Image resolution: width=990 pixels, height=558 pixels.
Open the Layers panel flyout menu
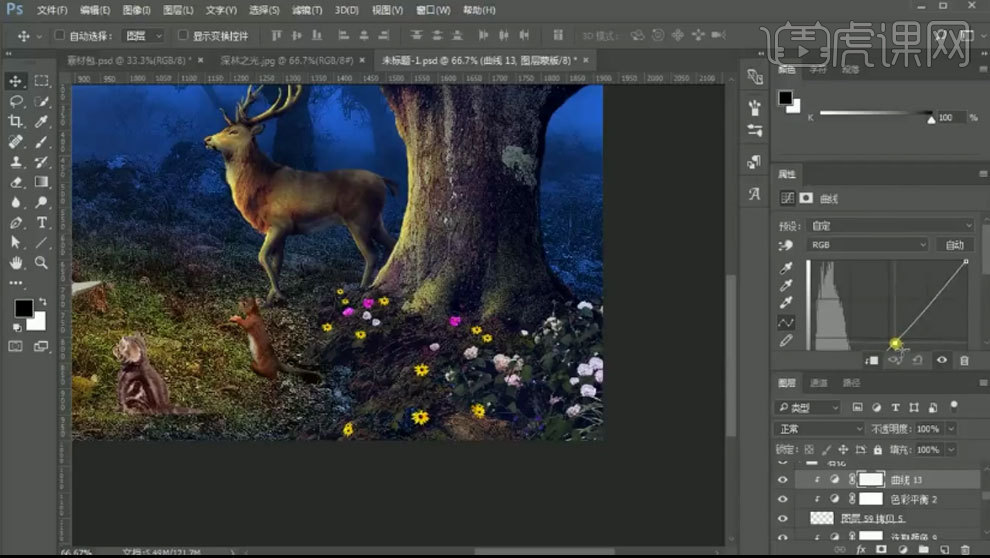[983, 383]
